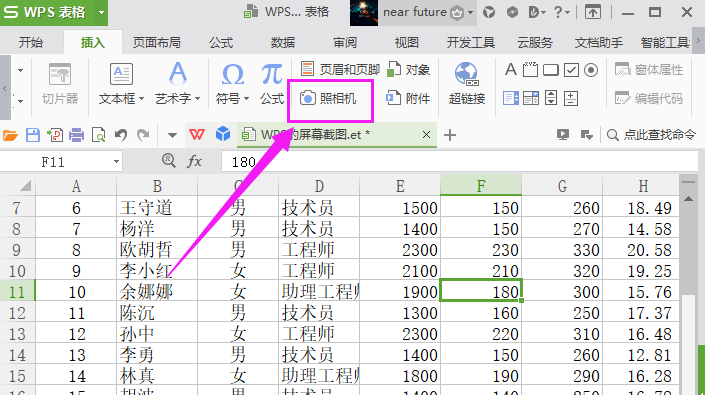Switch to the 开始 (Home) tab
This screenshot has height=395, width=705.
pyautogui.click(x=31, y=42)
